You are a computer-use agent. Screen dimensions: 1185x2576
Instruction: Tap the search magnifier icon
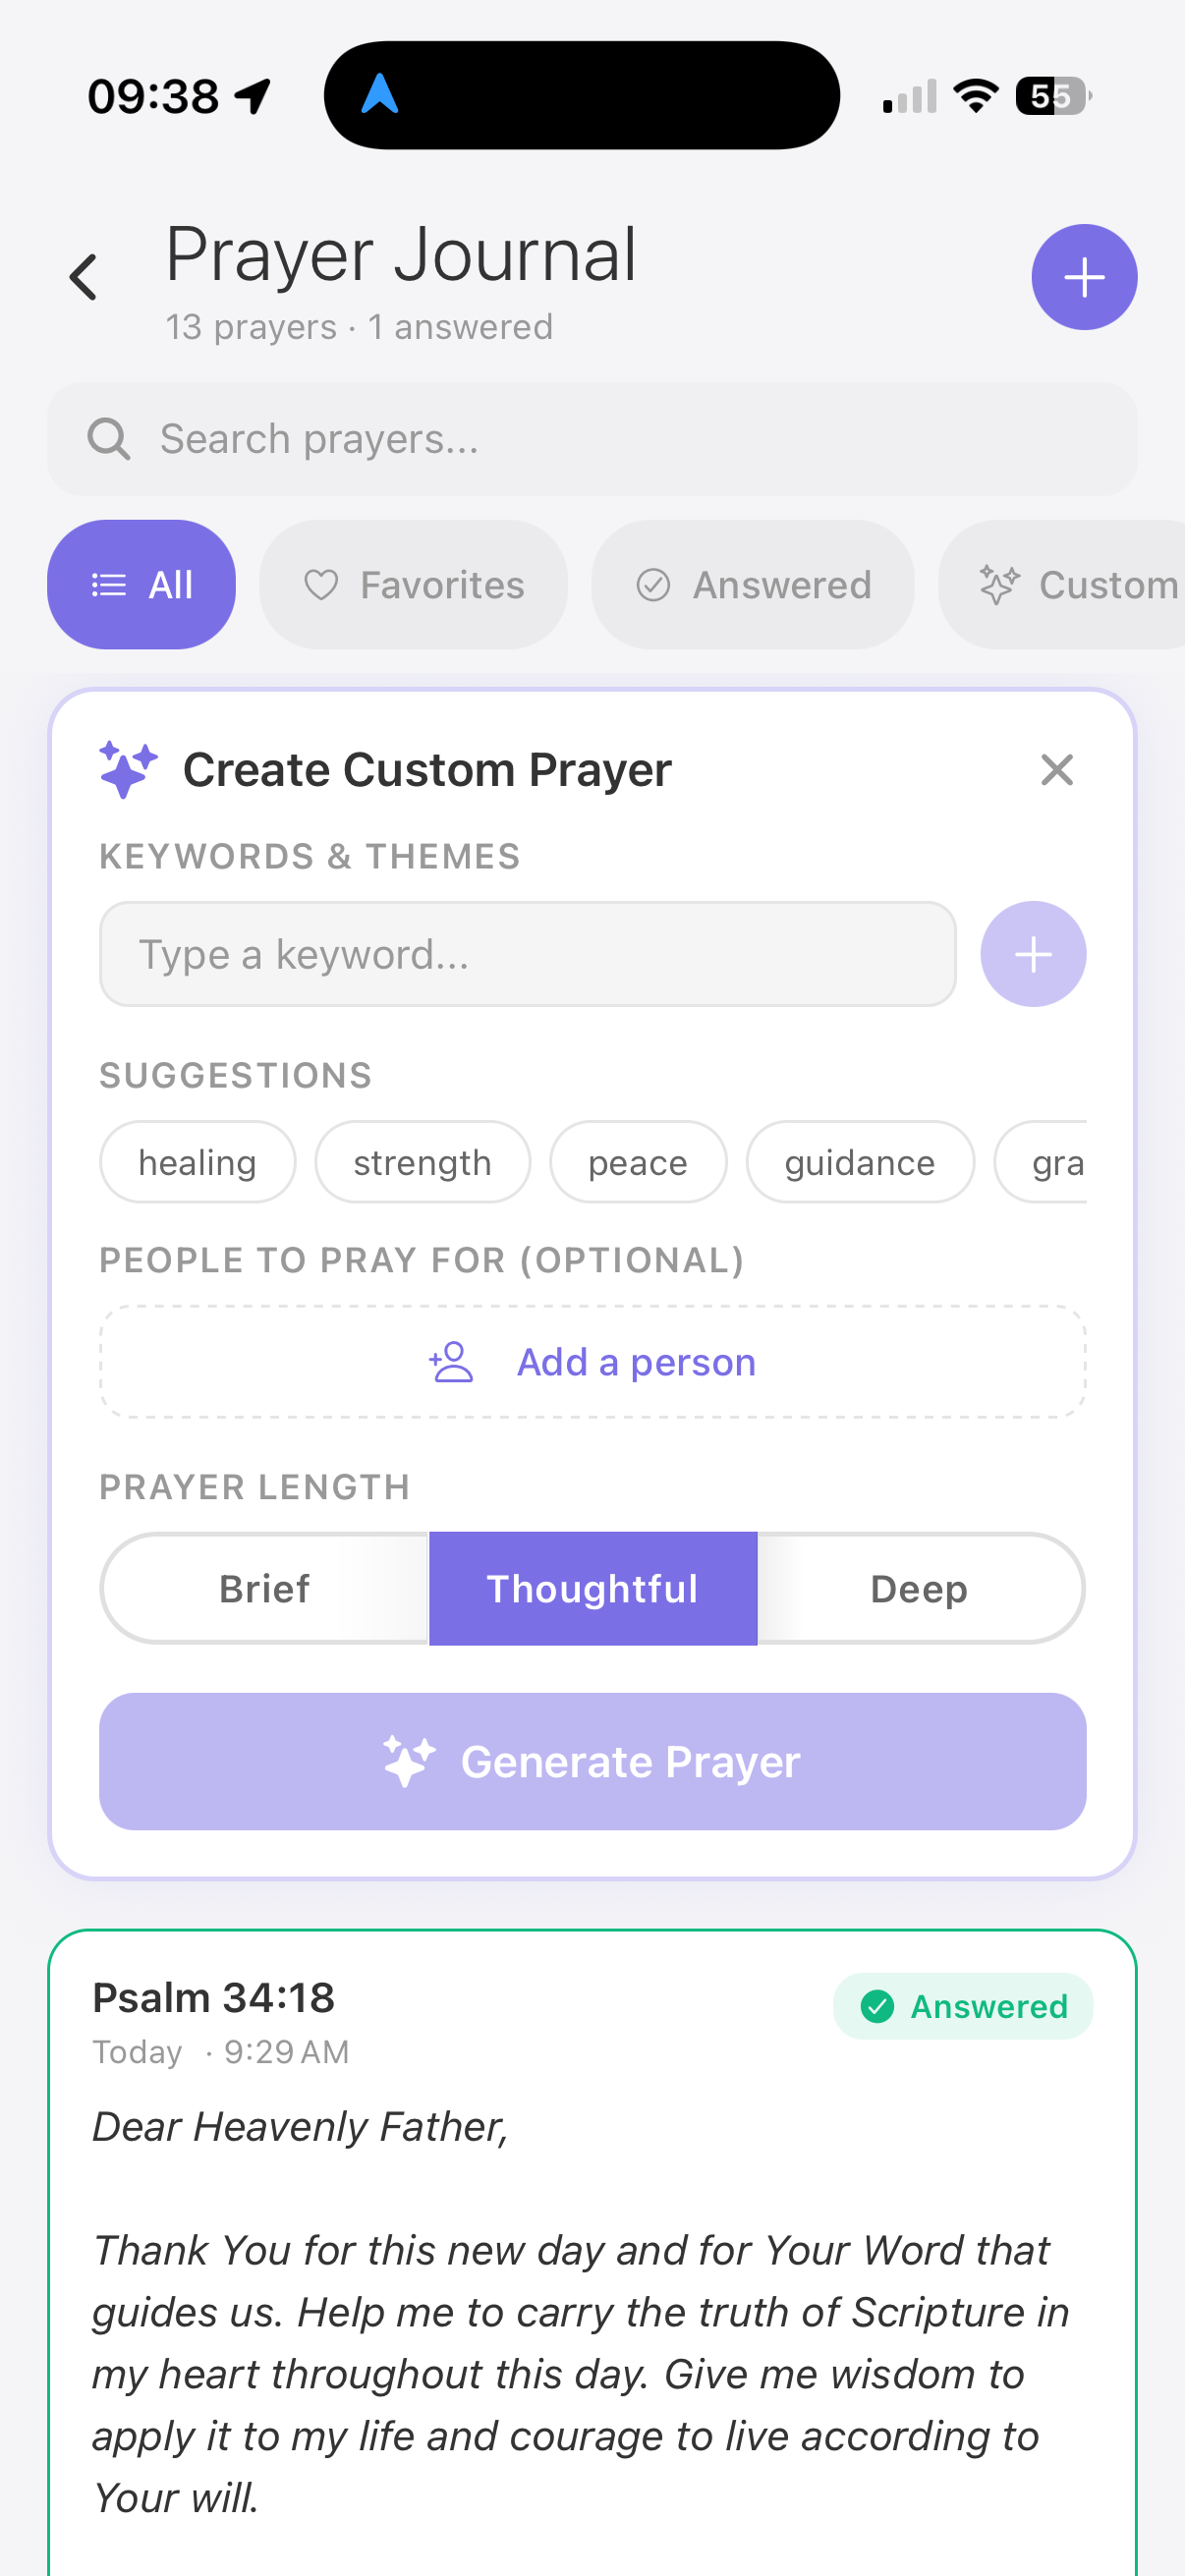[108, 439]
